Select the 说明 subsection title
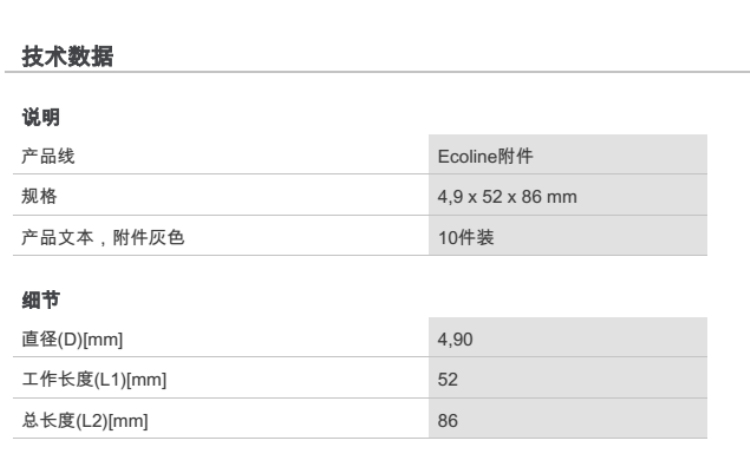 click(41, 117)
